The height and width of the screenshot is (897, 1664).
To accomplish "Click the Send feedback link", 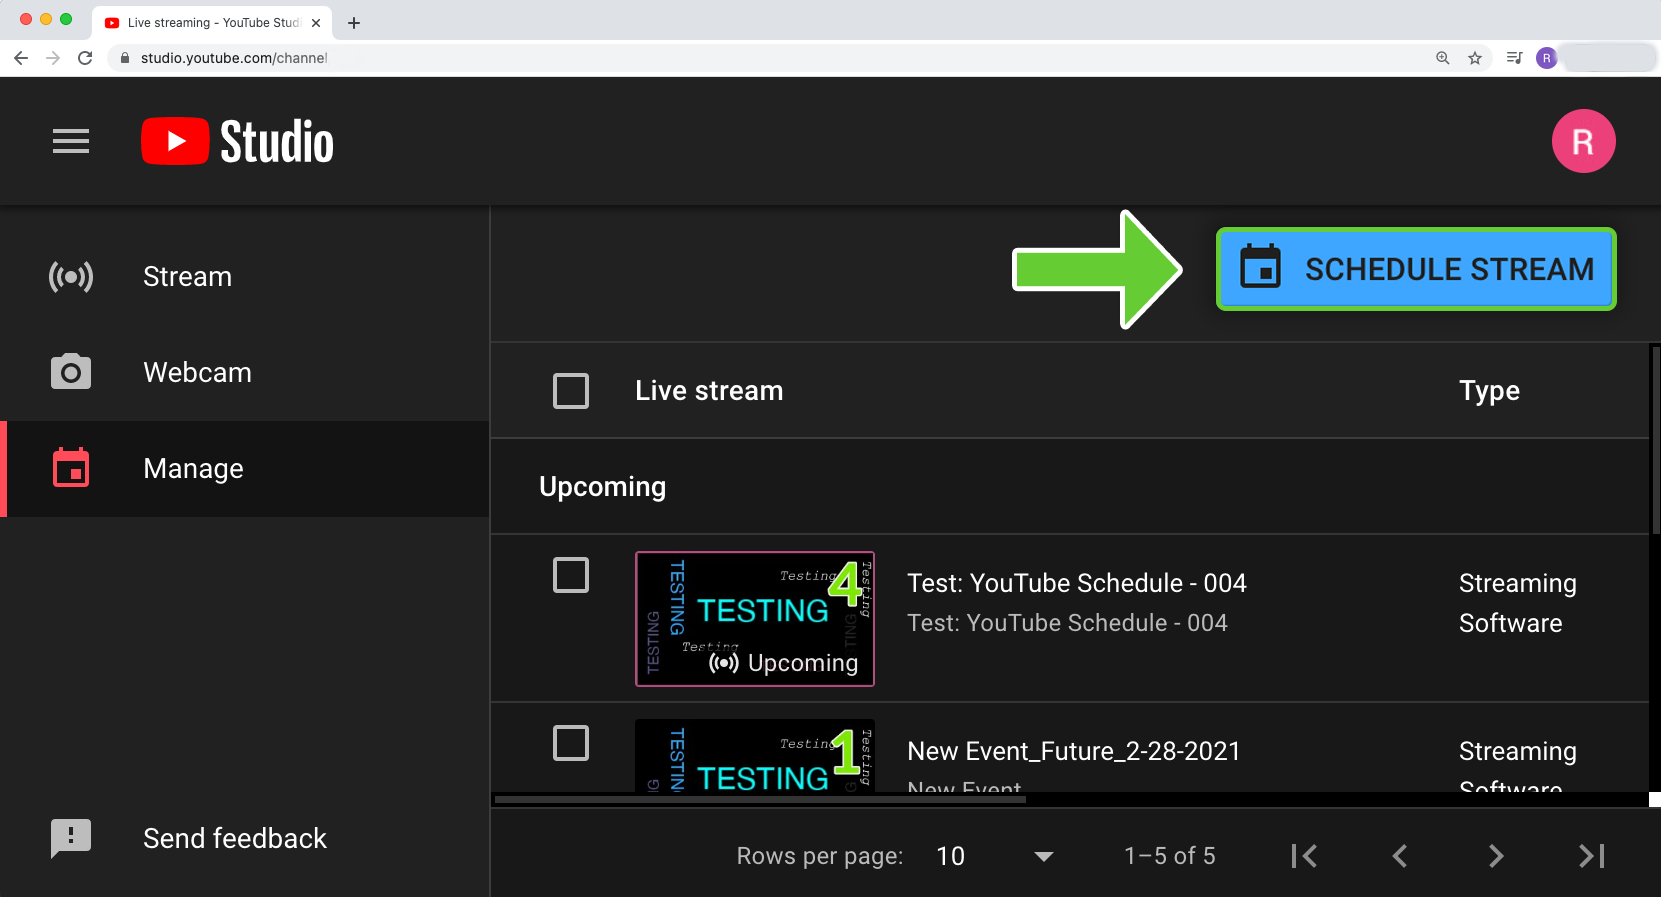I will (235, 838).
